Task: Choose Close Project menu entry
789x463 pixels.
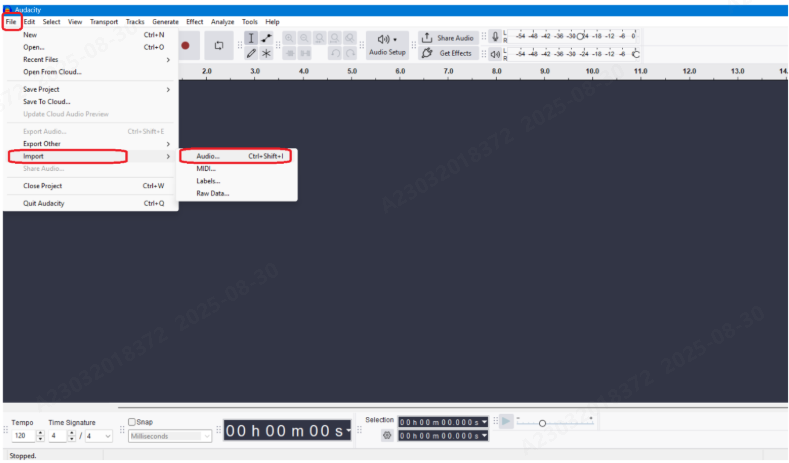Action: click(91, 186)
